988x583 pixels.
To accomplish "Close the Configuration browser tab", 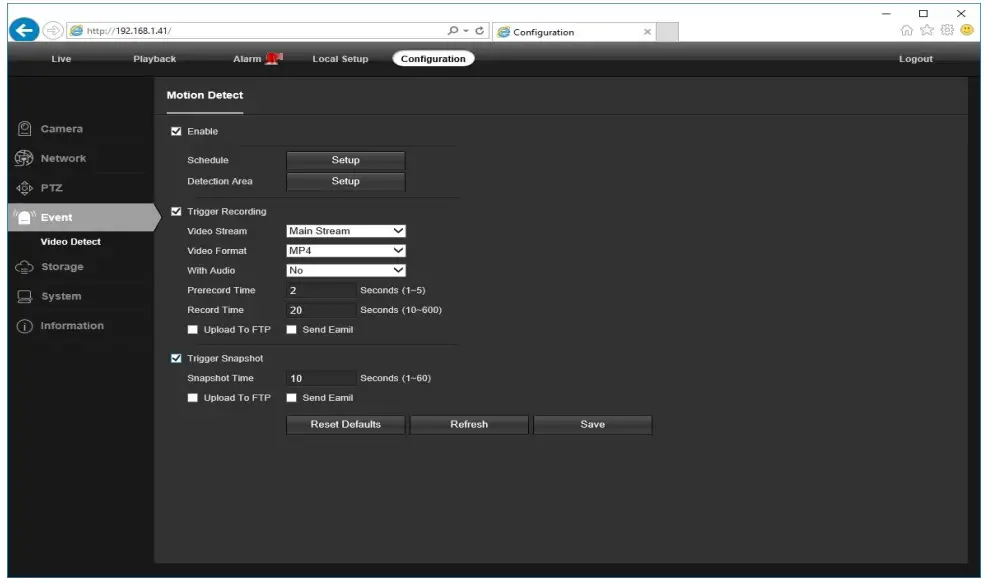I will (647, 32).
